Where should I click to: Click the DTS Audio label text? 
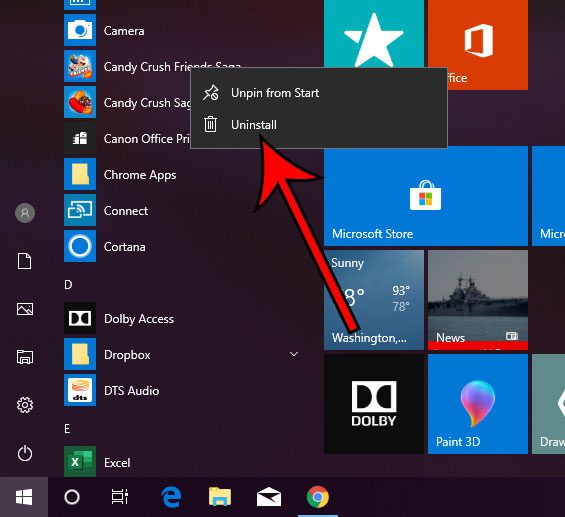132,391
